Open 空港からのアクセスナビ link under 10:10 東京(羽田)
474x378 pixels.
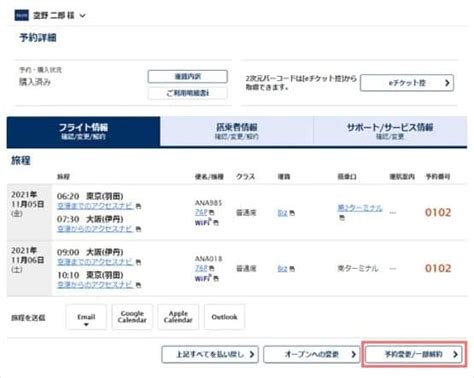95,285
